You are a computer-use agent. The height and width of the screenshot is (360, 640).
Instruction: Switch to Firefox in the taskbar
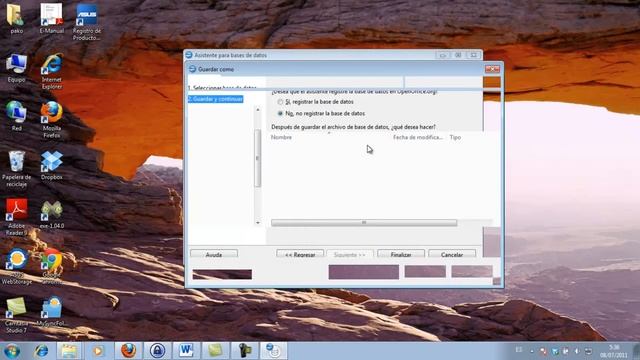tap(128, 351)
